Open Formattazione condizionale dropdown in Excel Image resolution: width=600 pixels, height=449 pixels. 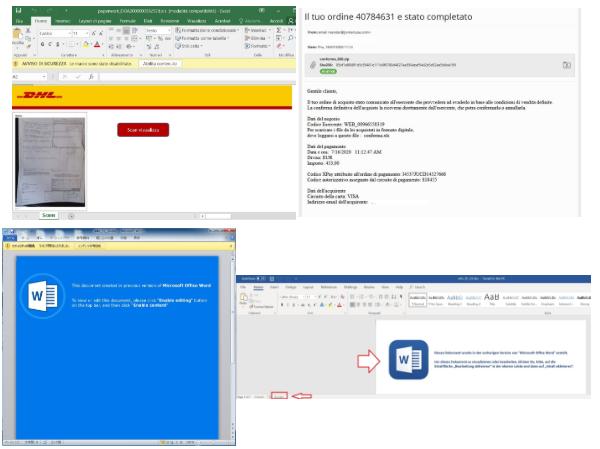tap(207, 30)
